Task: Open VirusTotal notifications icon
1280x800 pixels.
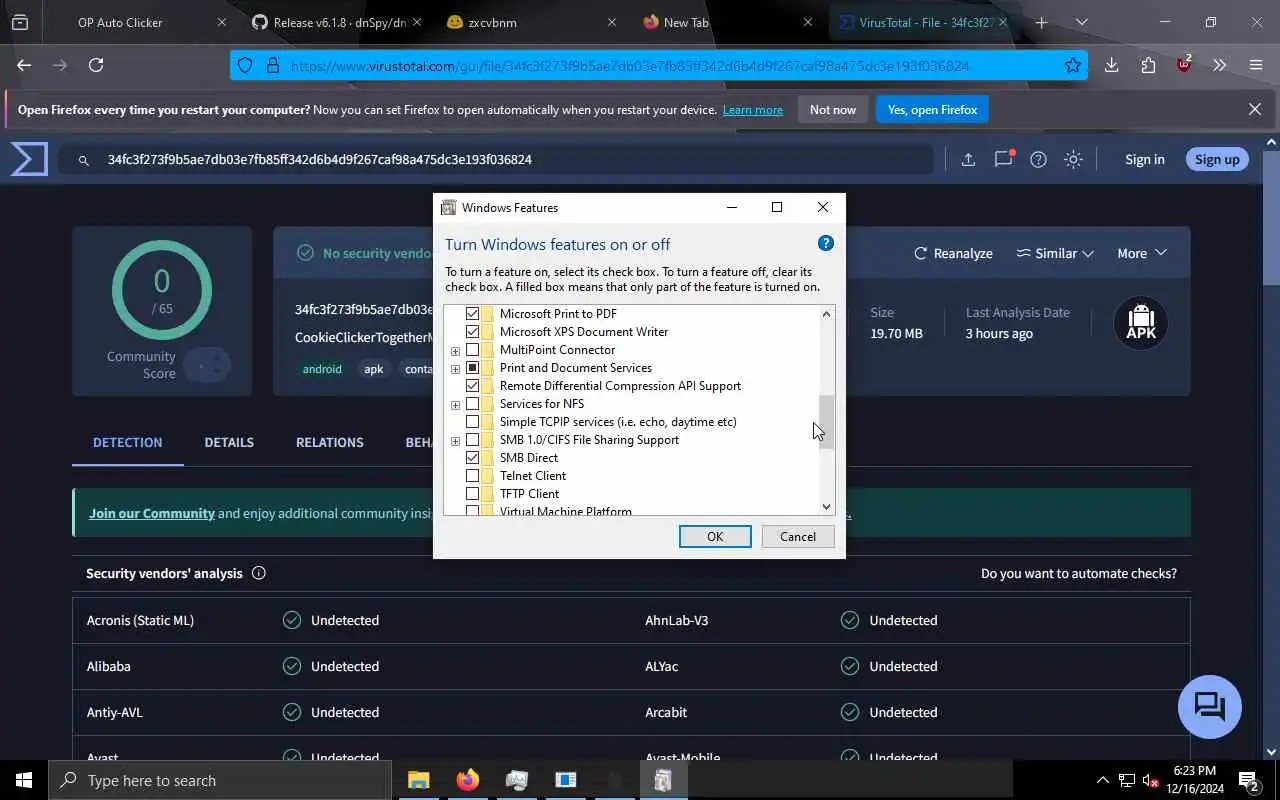Action: [x=1003, y=159]
